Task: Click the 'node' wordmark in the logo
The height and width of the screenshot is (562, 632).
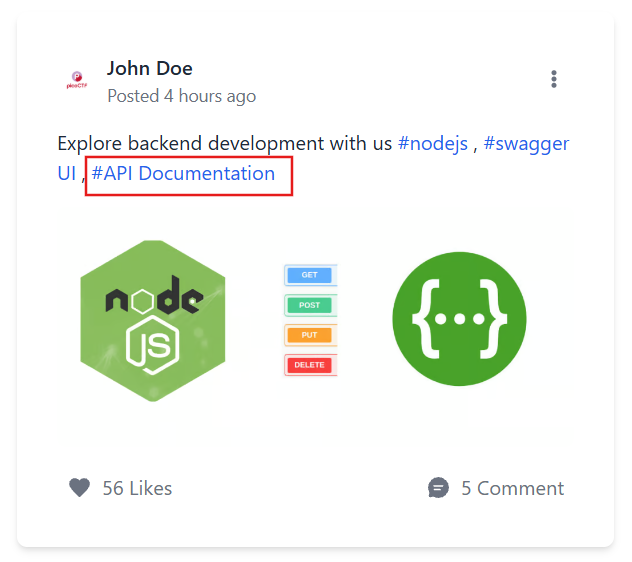Action: pyautogui.click(x=154, y=297)
